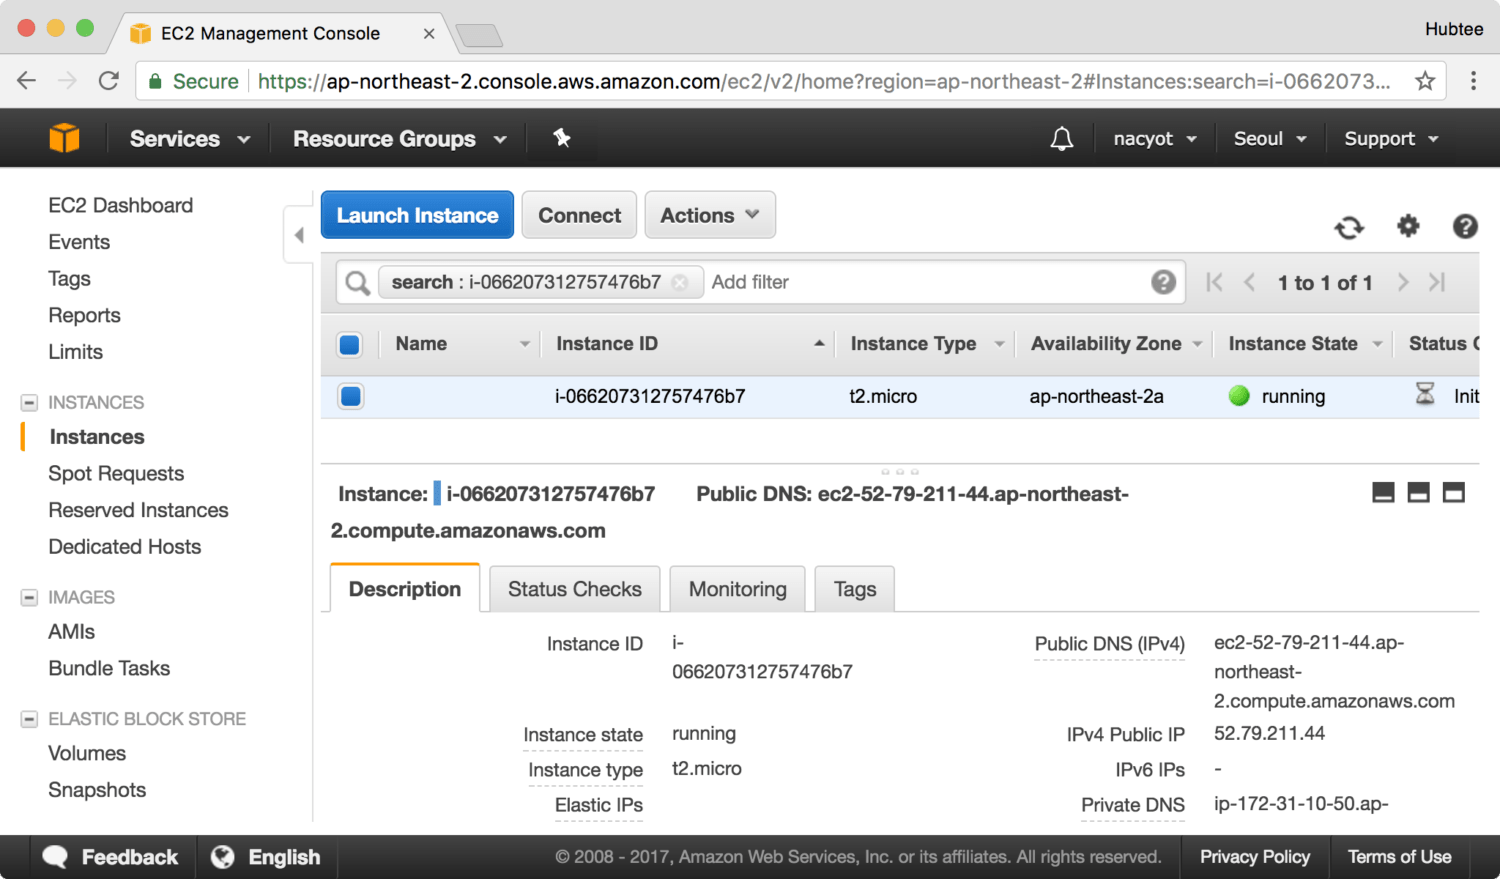Open Instance State column dropdown arrow
The image size is (1500, 879).
pyautogui.click(x=1377, y=345)
